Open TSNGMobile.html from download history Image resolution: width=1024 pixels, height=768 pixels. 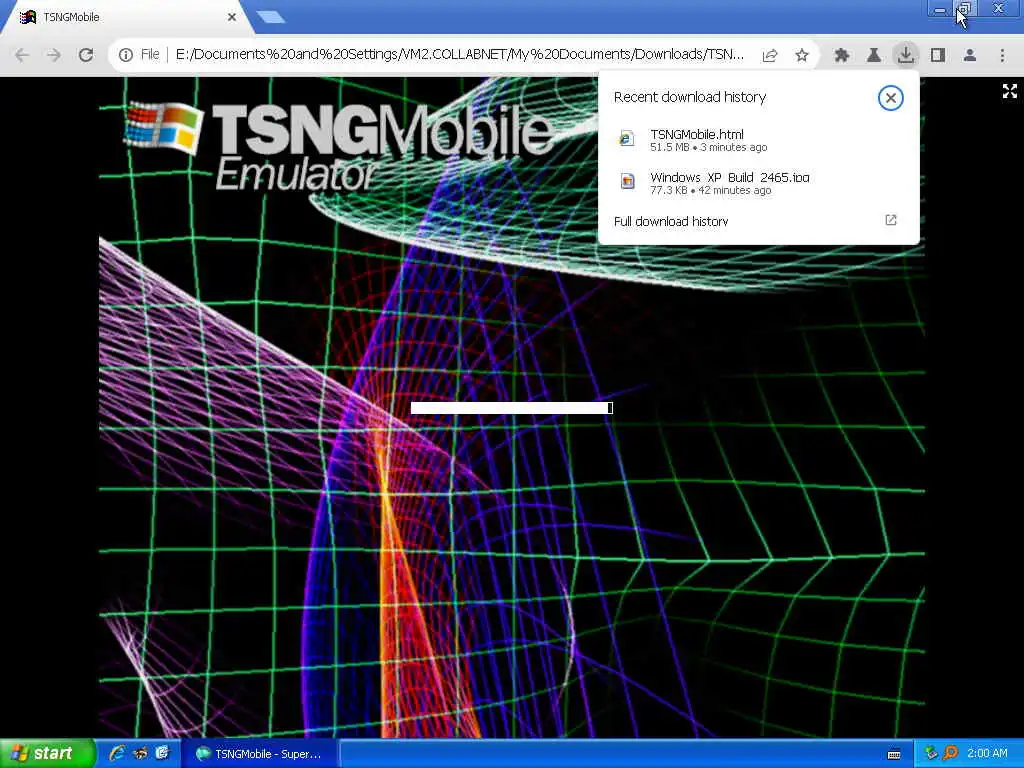point(758,140)
